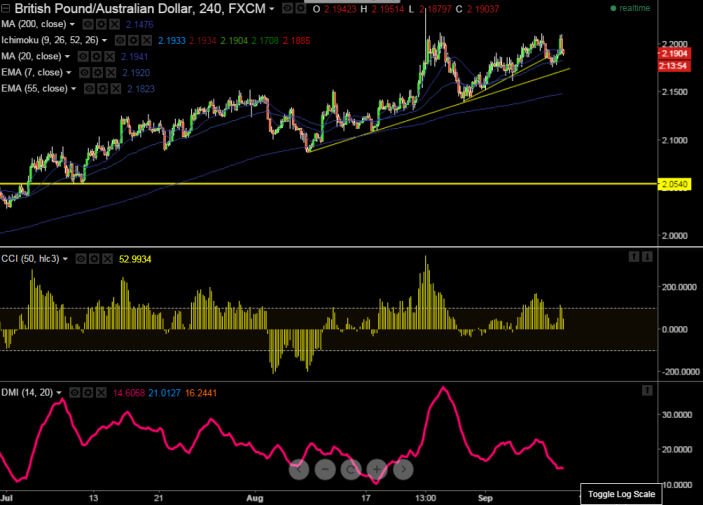Click the Aug date label on time axis

255,498
